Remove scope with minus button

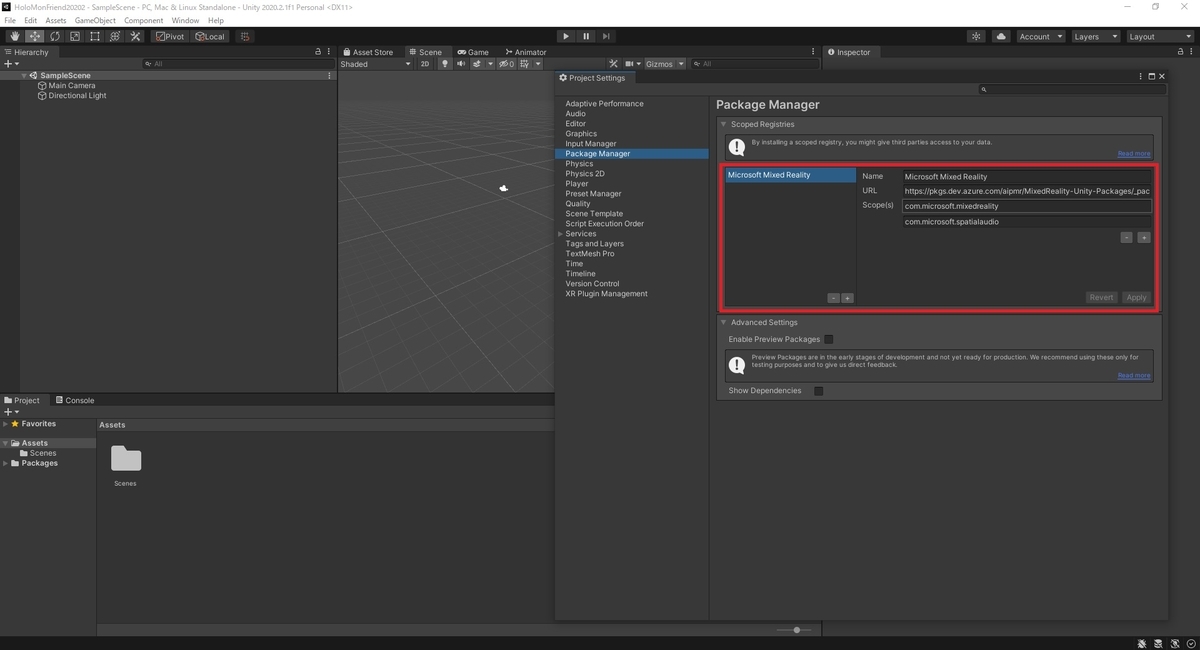point(1126,238)
